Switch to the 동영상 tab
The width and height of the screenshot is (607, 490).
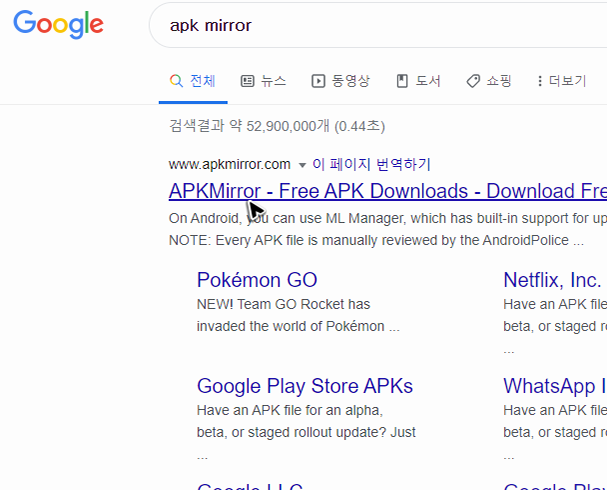pyautogui.click(x=341, y=81)
